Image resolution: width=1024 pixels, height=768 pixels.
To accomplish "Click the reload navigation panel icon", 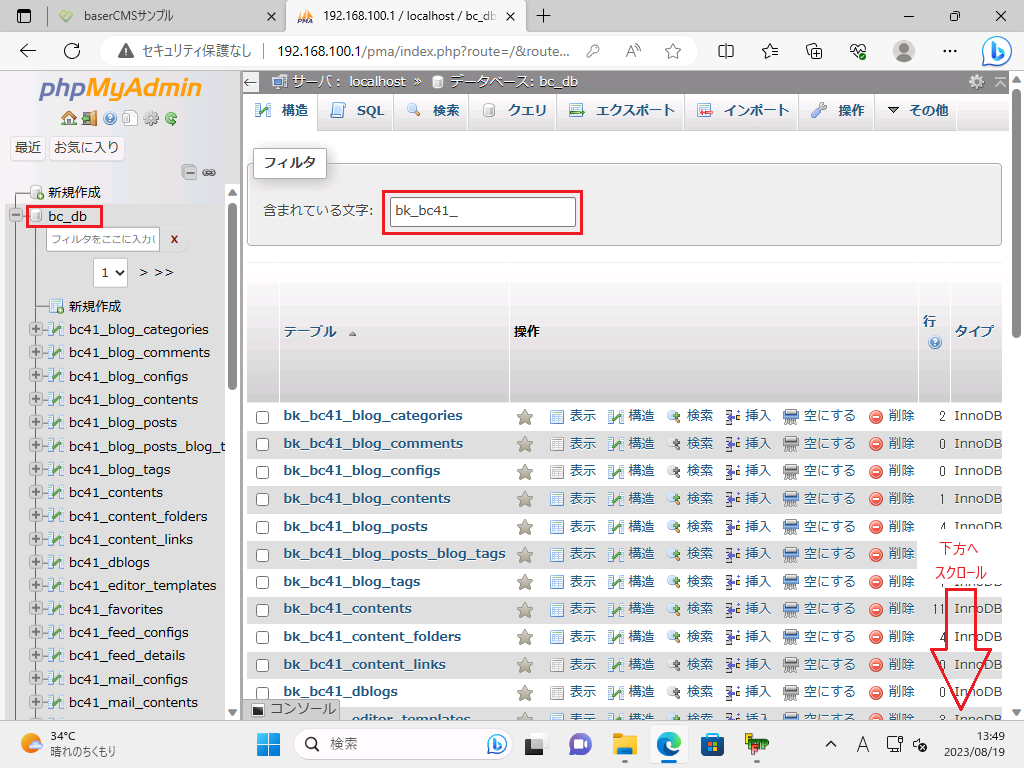I will [171, 118].
